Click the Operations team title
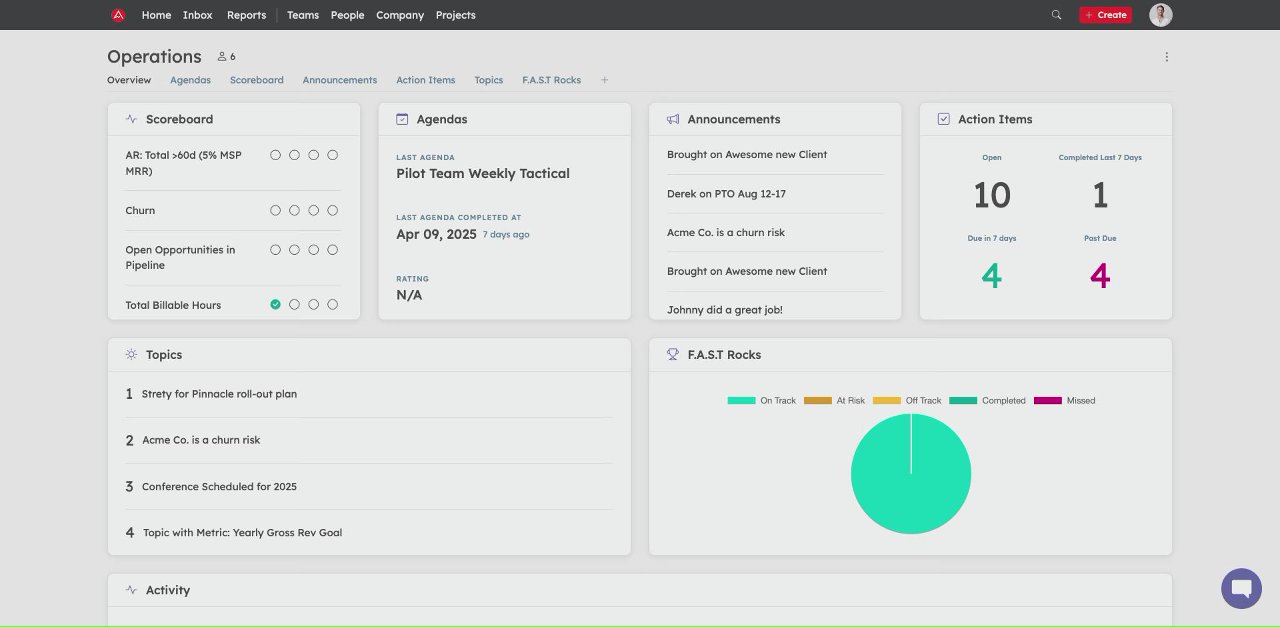 154,57
